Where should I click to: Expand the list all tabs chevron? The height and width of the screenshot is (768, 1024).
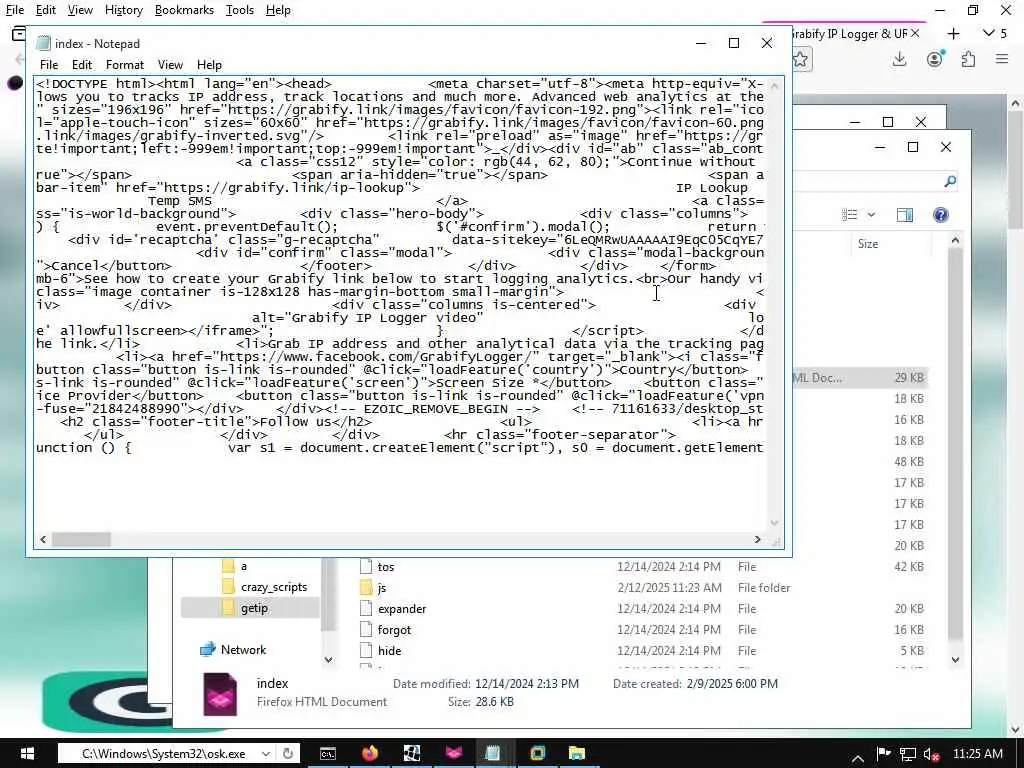(989, 33)
